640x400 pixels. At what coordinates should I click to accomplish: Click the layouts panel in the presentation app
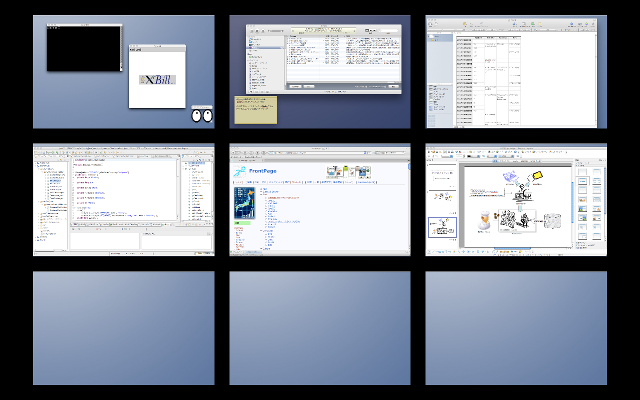590,204
